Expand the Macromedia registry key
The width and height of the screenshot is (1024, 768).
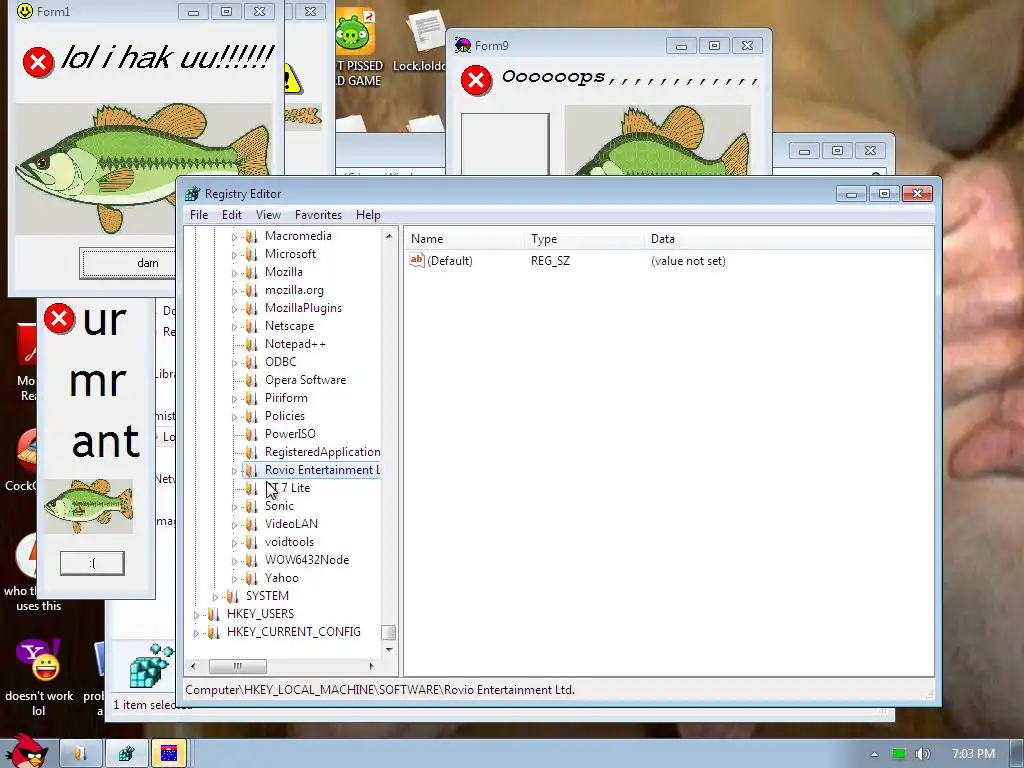(234, 237)
